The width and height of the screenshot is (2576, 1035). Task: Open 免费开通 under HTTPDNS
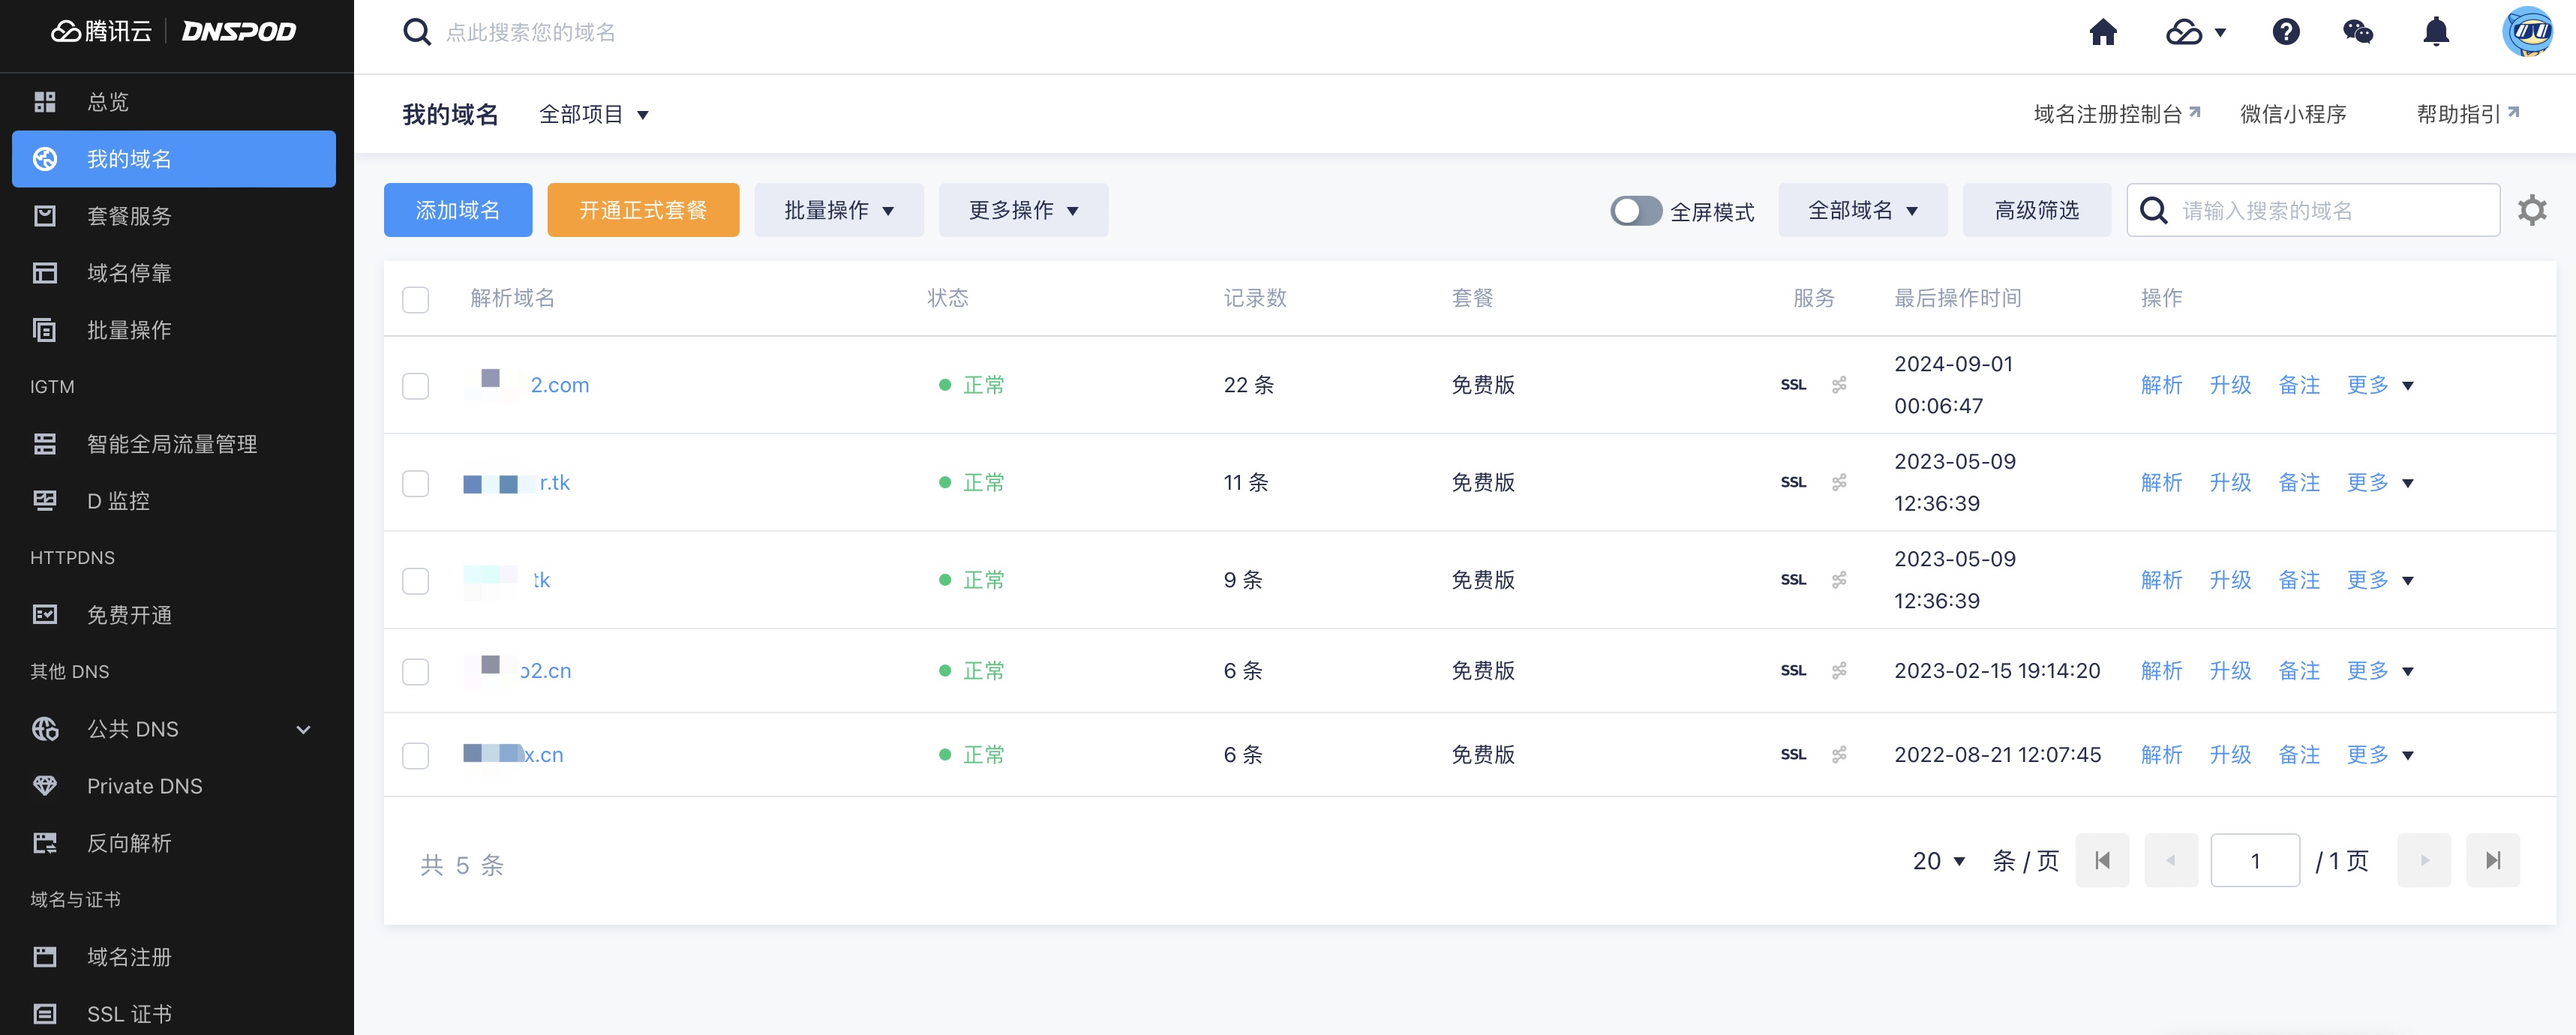[x=174, y=615]
